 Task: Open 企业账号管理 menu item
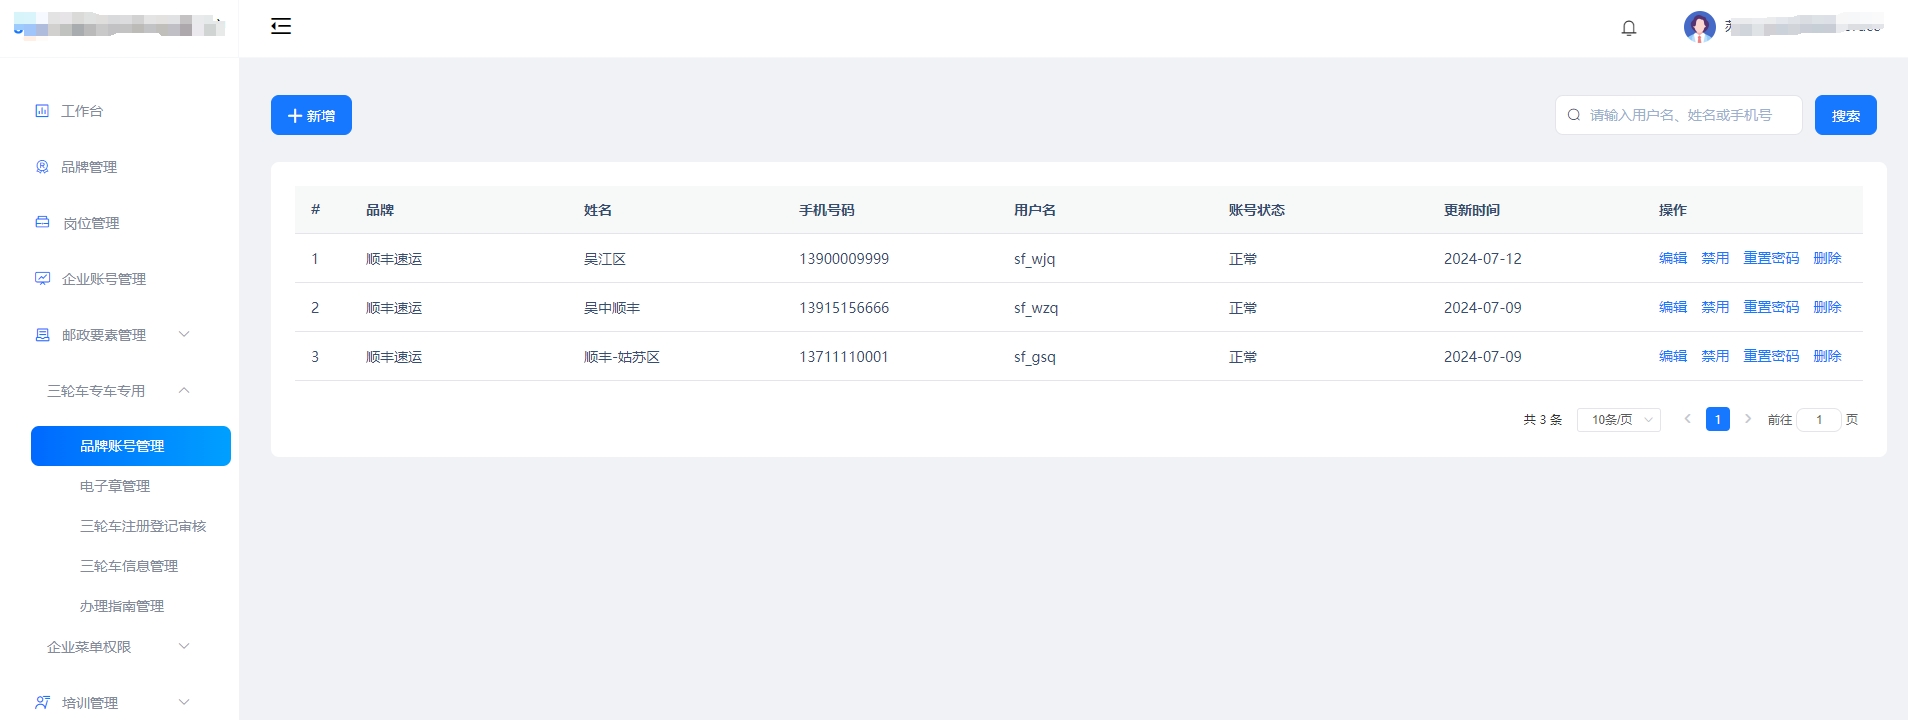tap(104, 279)
